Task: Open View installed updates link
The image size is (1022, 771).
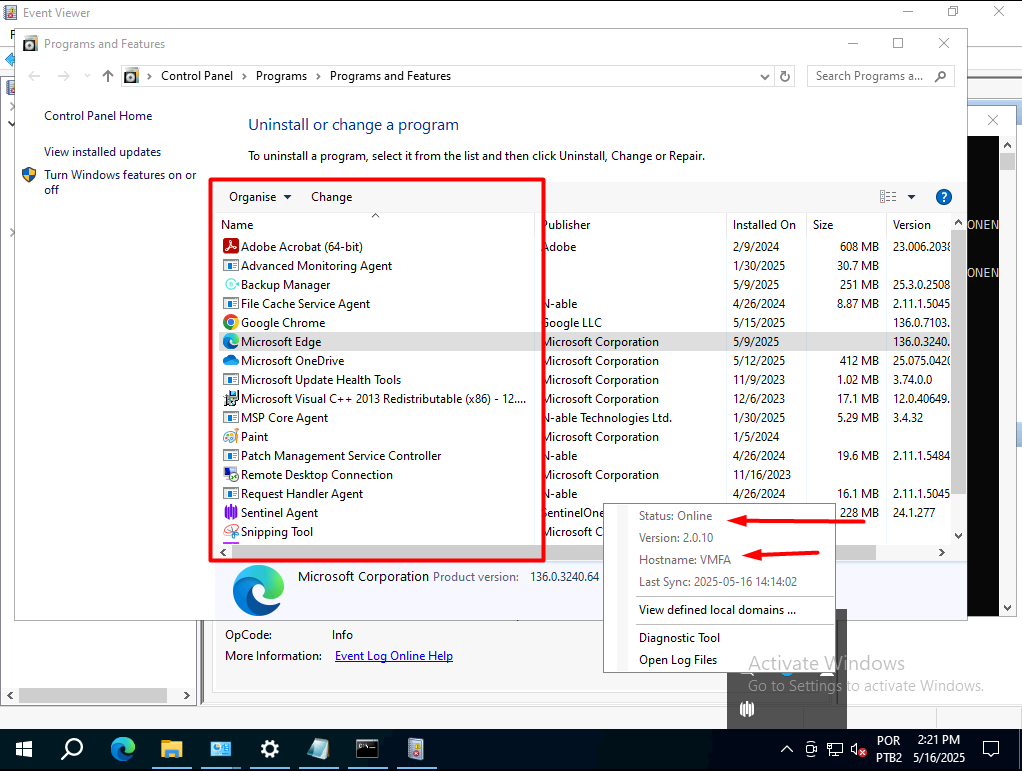Action: point(102,152)
